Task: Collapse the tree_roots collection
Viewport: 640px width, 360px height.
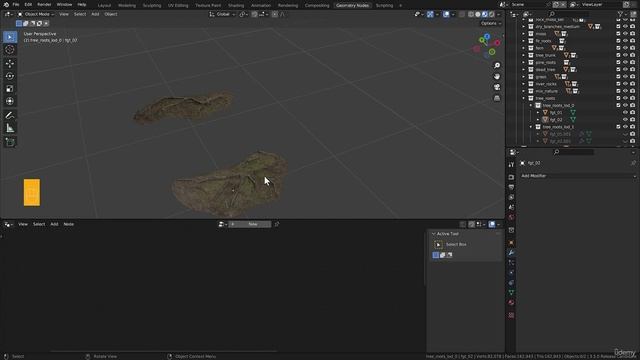Action: coord(524,98)
